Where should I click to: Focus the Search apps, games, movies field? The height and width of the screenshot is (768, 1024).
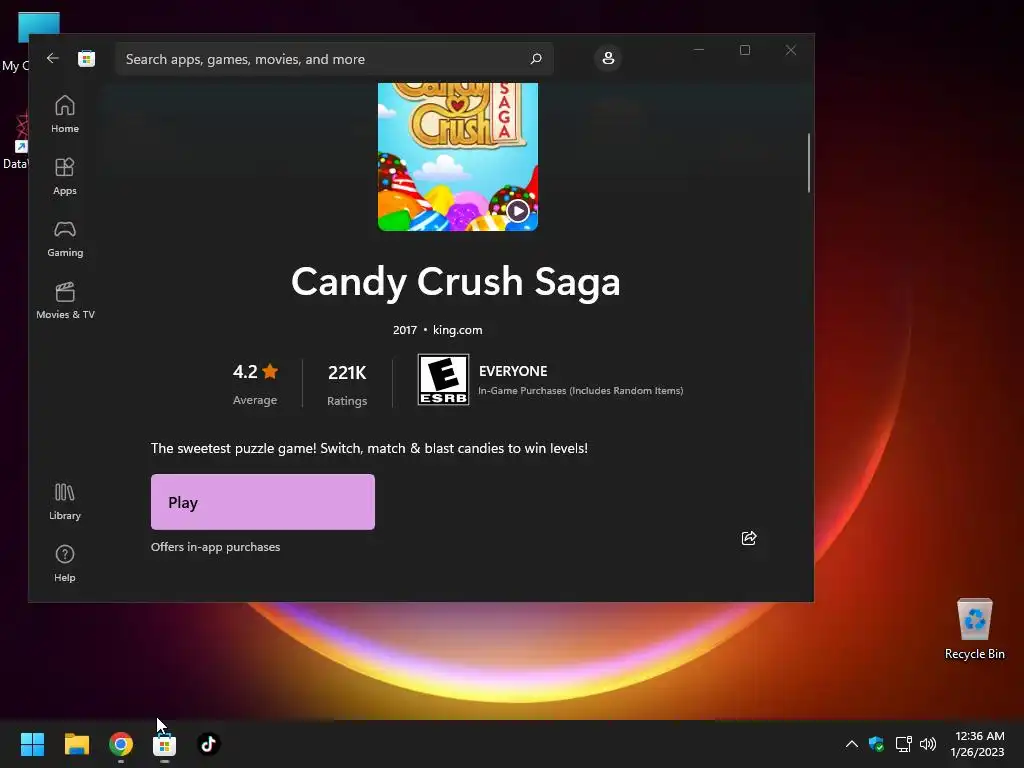(x=334, y=59)
